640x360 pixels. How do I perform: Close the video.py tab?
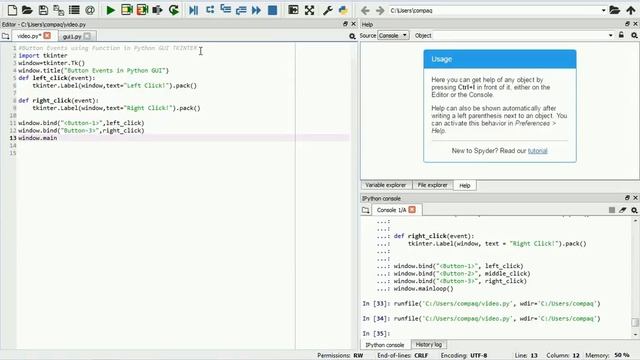coord(47,36)
